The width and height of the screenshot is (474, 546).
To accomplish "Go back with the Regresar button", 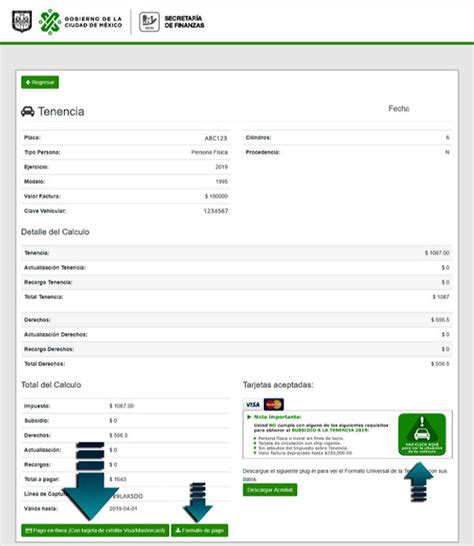I will (40, 82).
